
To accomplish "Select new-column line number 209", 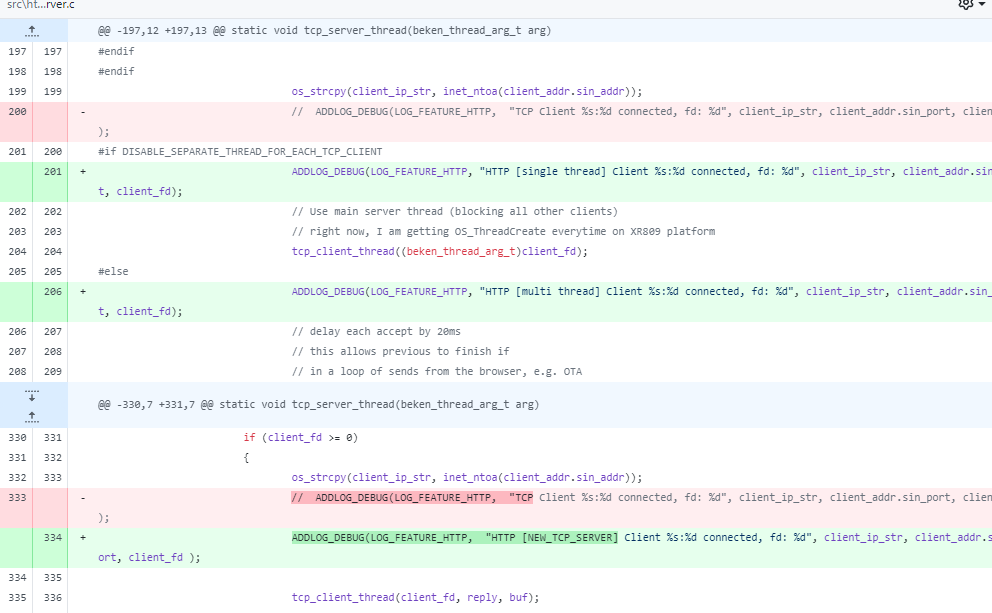I will click(53, 372).
